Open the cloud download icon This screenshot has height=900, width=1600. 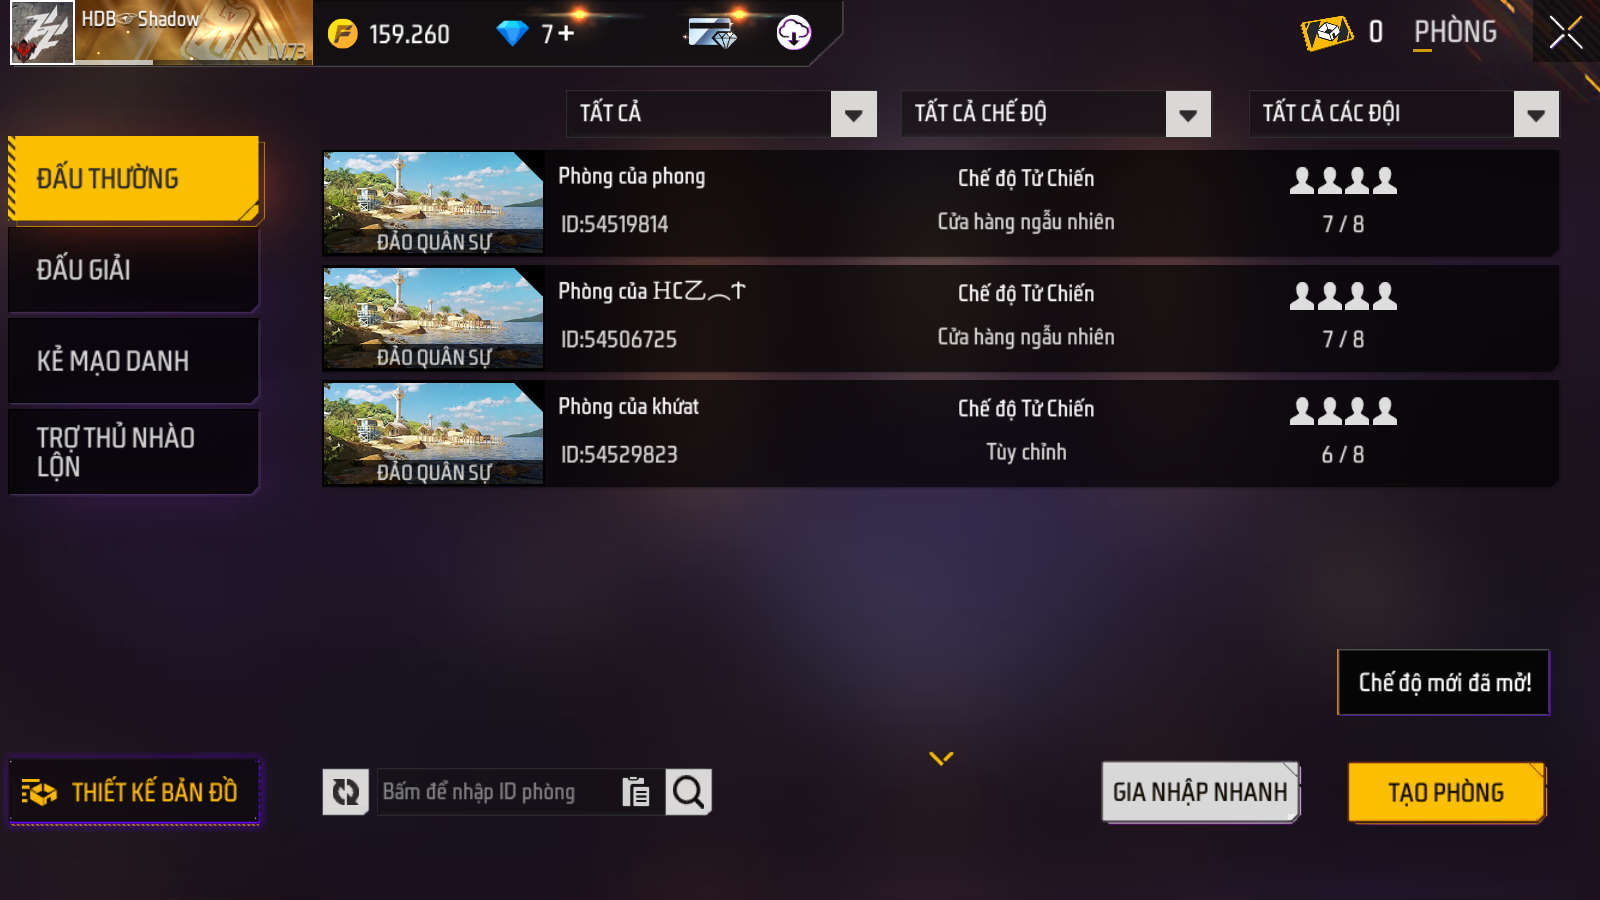click(x=794, y=33)
